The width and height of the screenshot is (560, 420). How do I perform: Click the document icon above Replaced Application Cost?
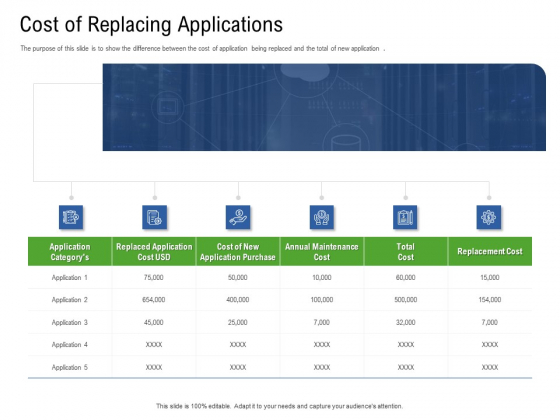(x=154, y=217)
